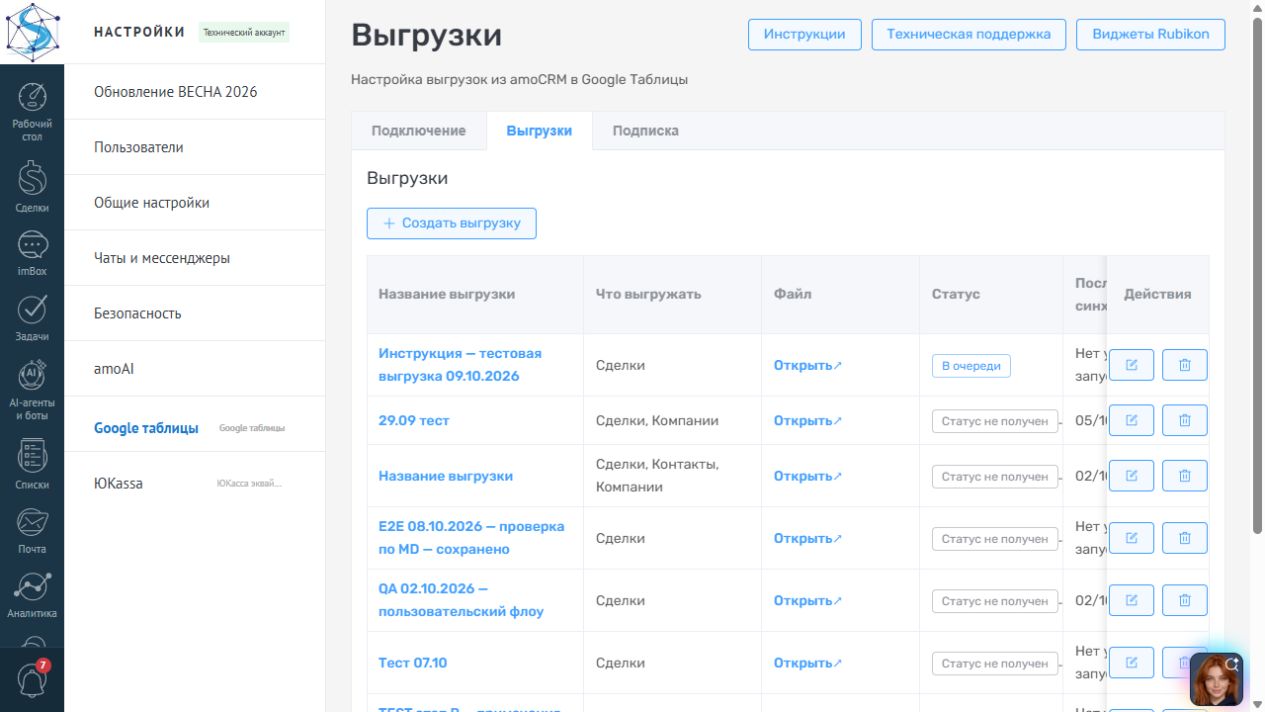Open Задачи sidebar icon
This screenshot has height=712, width=1265.
(32, 317)
